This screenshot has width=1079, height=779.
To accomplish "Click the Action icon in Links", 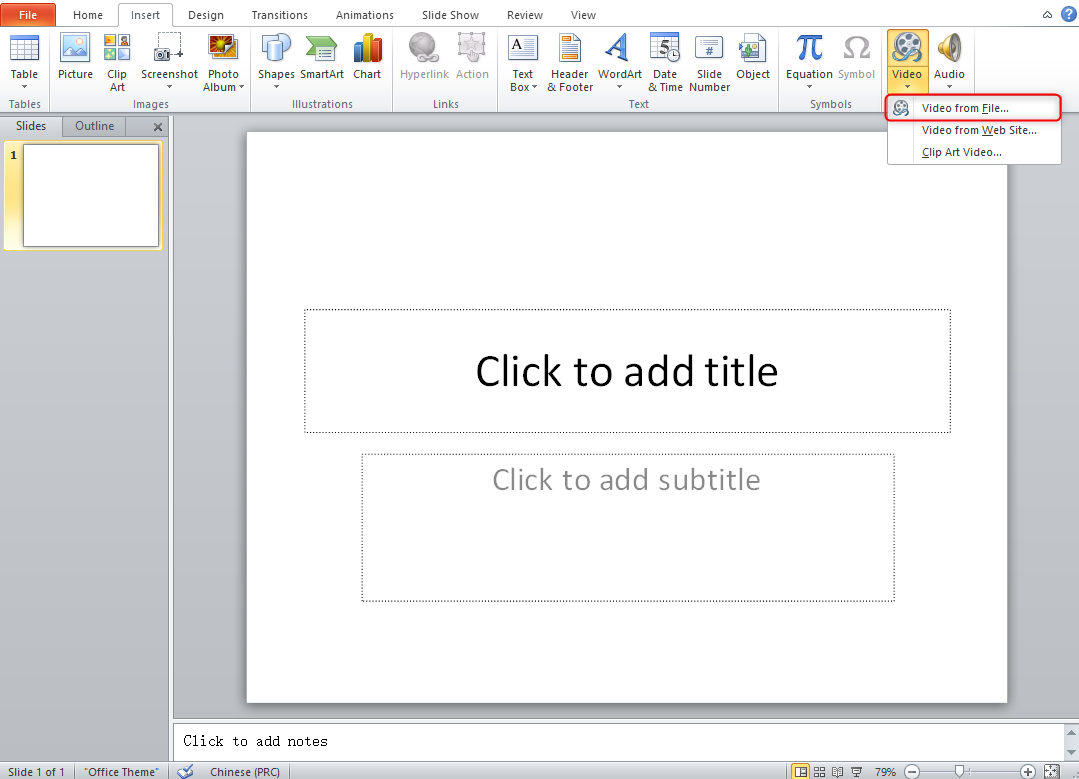I will 472,48.
